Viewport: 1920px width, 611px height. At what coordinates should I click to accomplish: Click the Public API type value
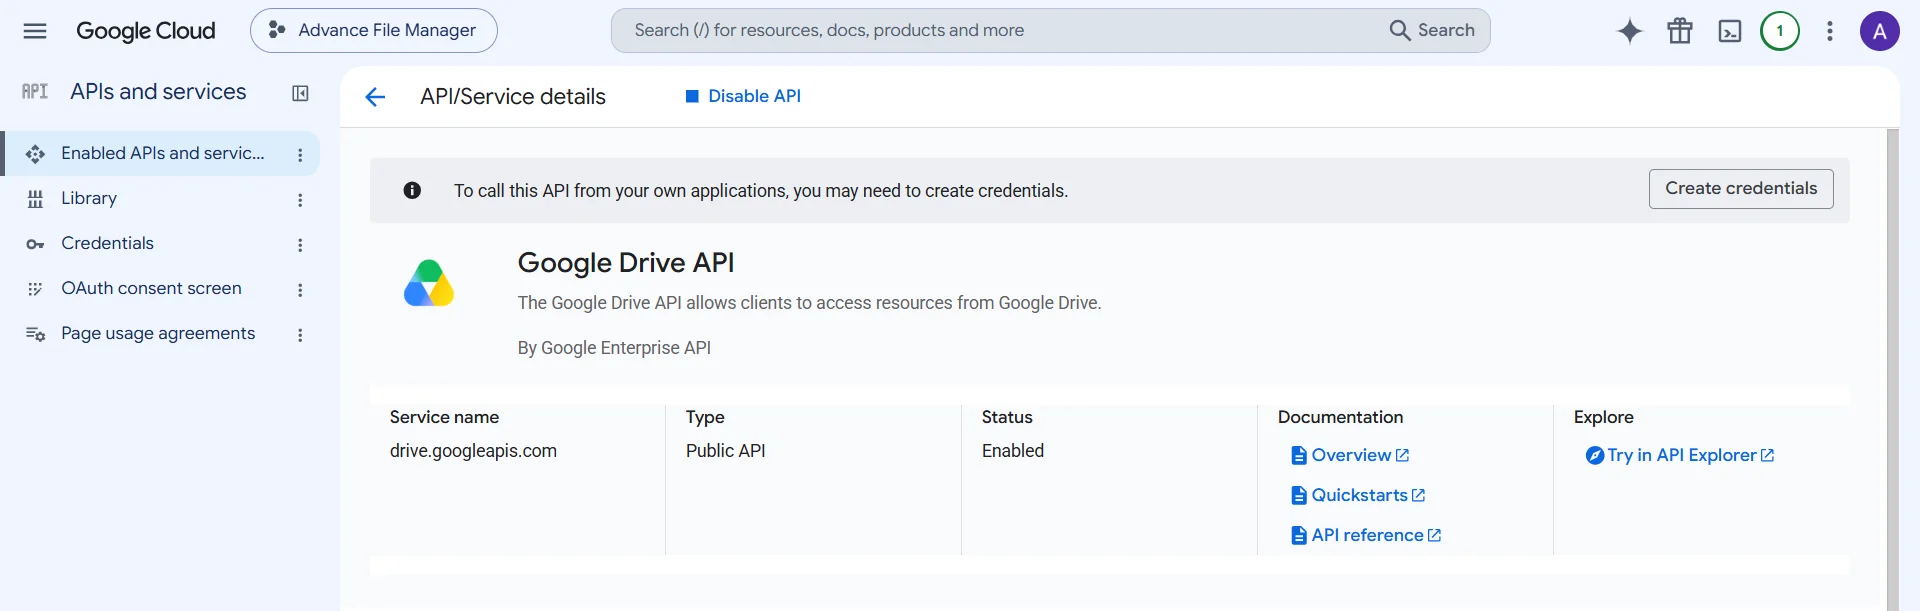pos(726,451)
